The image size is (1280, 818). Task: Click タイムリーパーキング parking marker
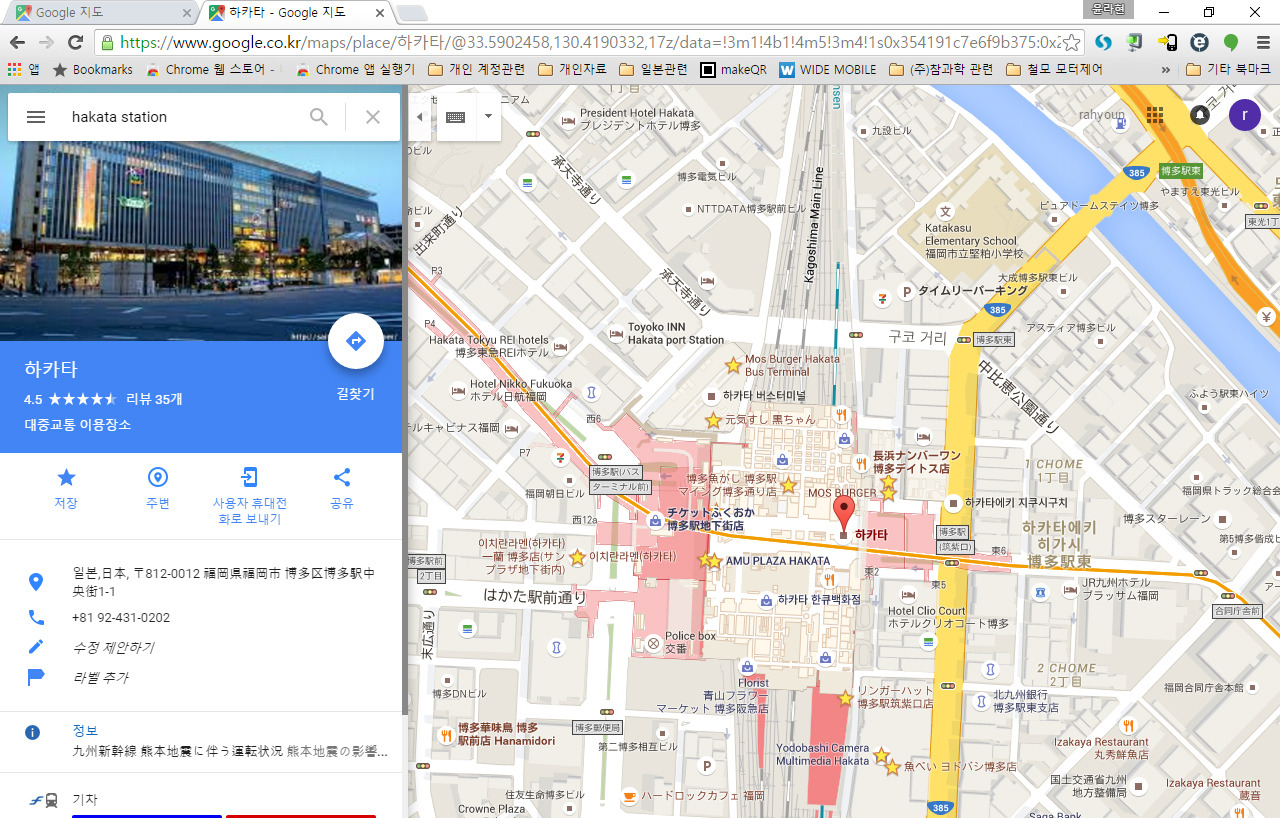(908, 292)
